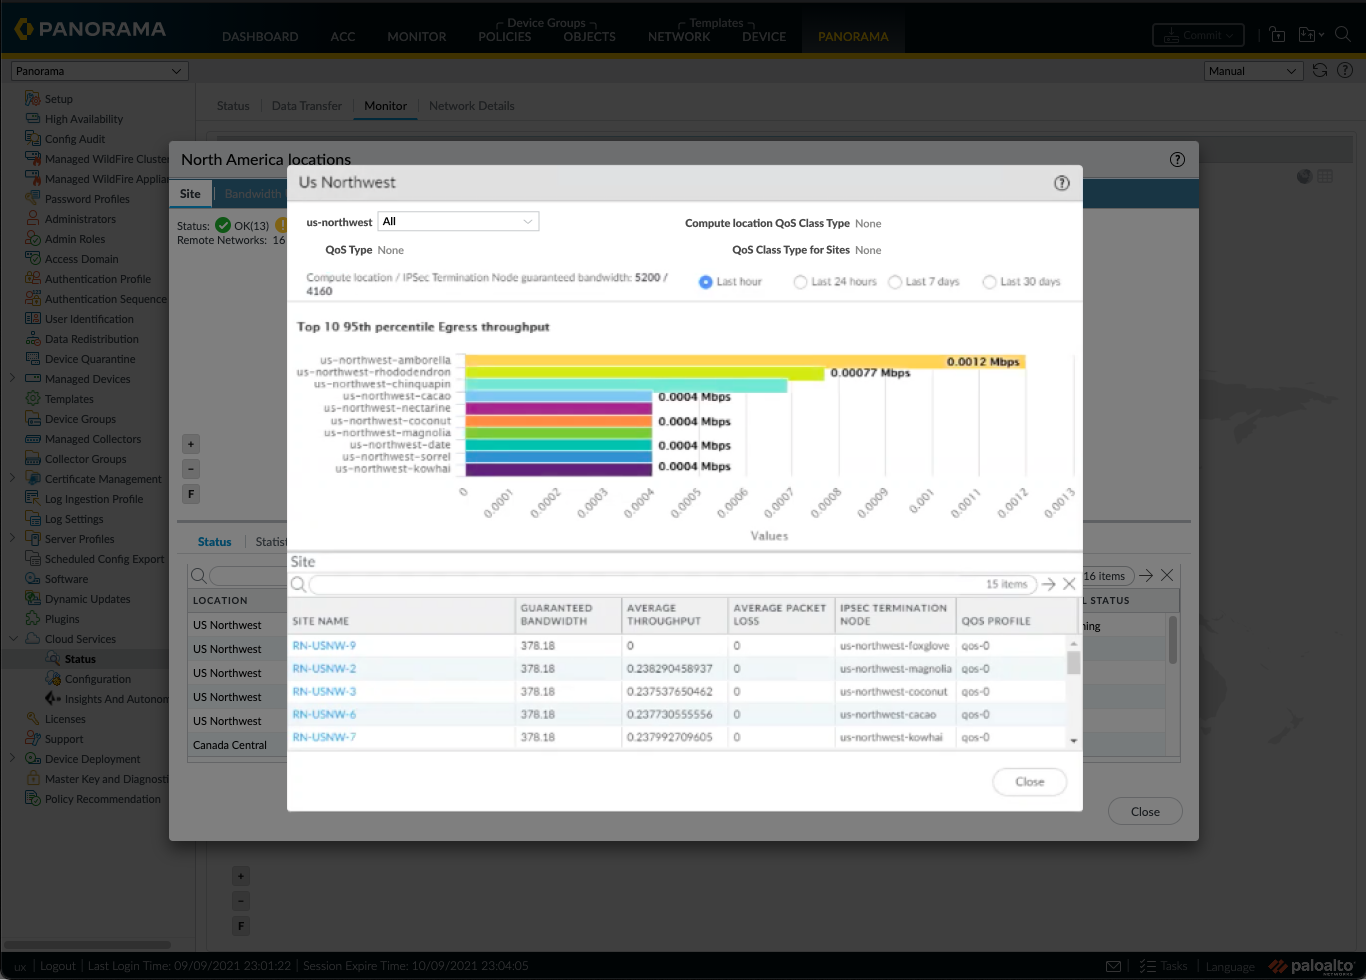
Task: Open help for Us Northwest dialog
Action: [1062, 183]
